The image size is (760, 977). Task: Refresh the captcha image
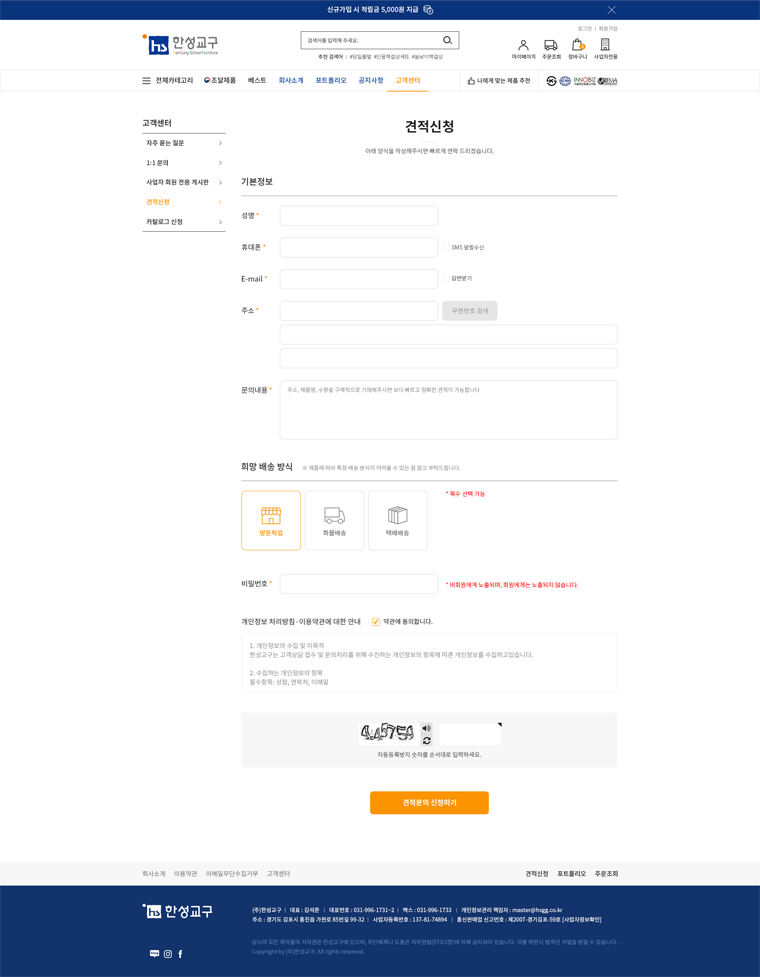point(427,740)
